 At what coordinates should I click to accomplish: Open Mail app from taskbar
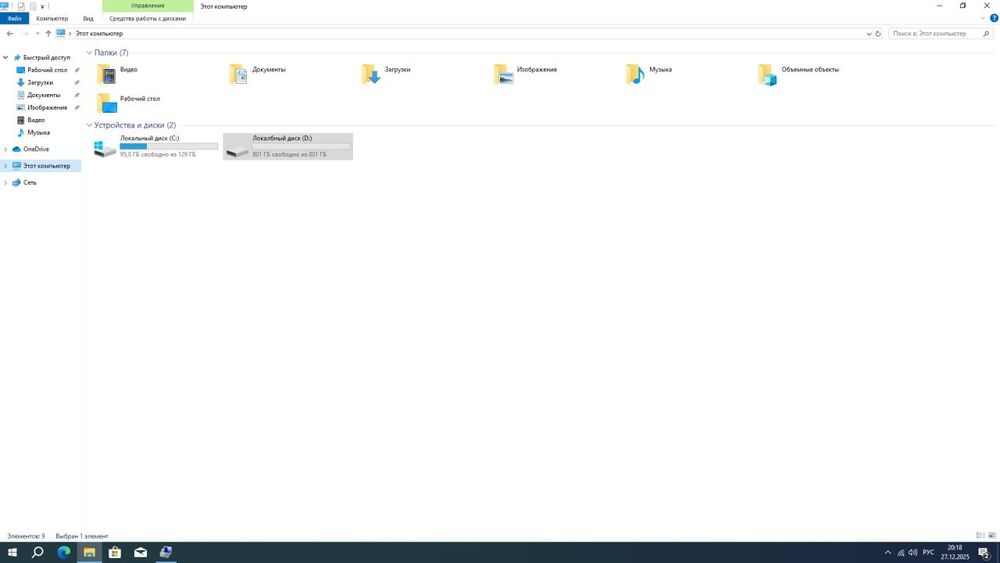(x=140, y=552)
